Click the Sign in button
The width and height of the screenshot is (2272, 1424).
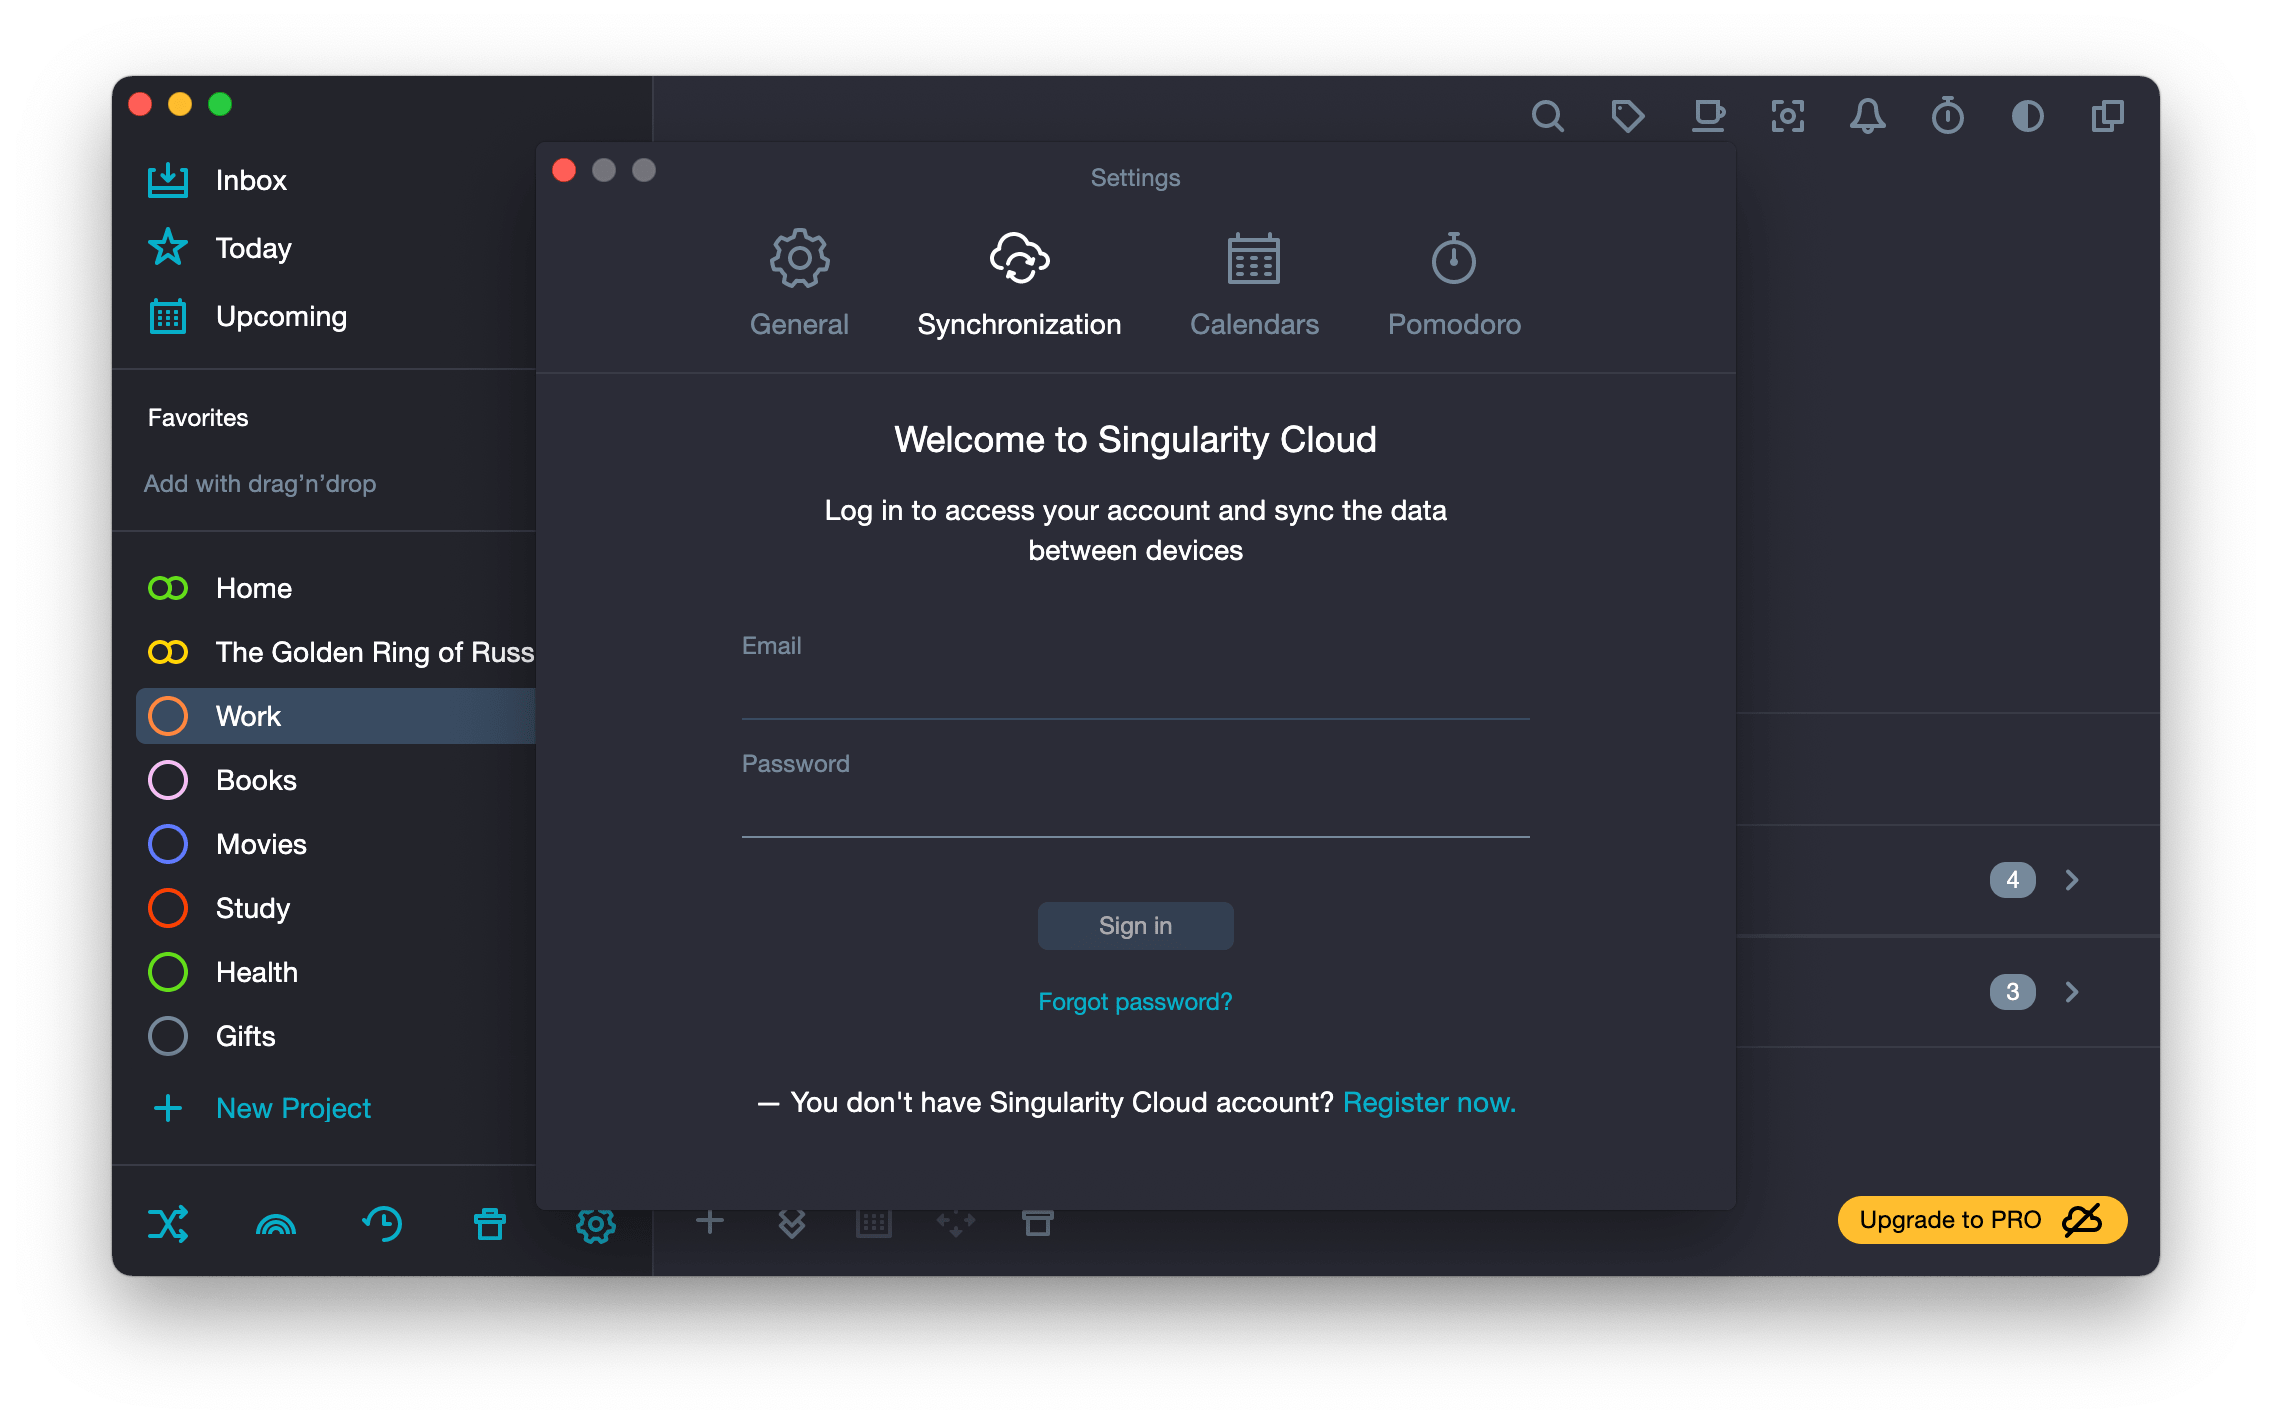tap(1135, 926)
